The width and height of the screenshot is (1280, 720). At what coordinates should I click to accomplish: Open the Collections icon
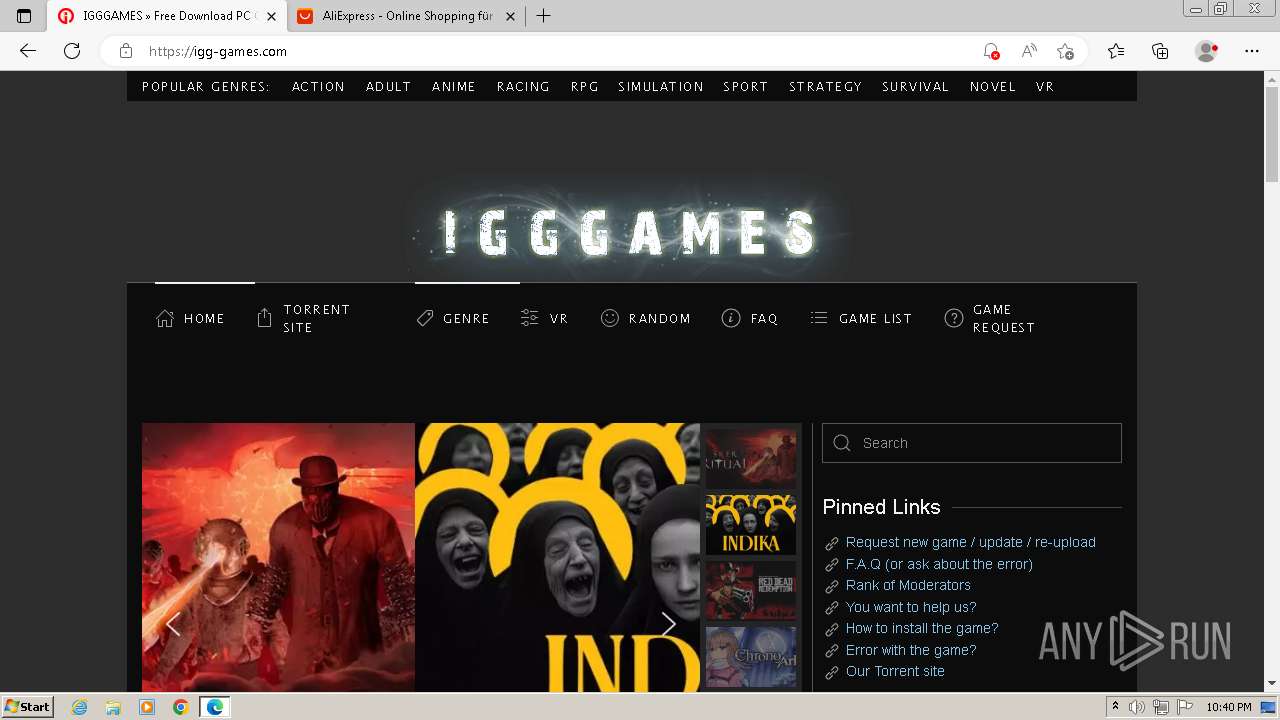click(1160, 51)
